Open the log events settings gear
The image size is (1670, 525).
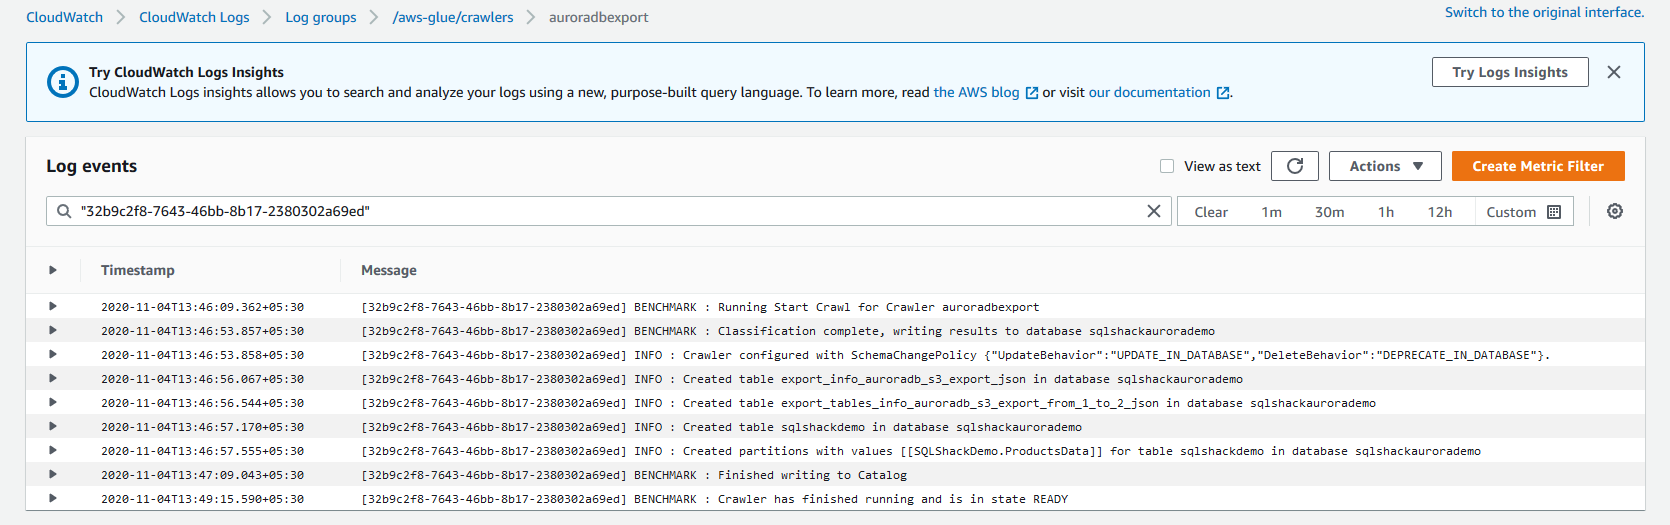[1615, 211]
